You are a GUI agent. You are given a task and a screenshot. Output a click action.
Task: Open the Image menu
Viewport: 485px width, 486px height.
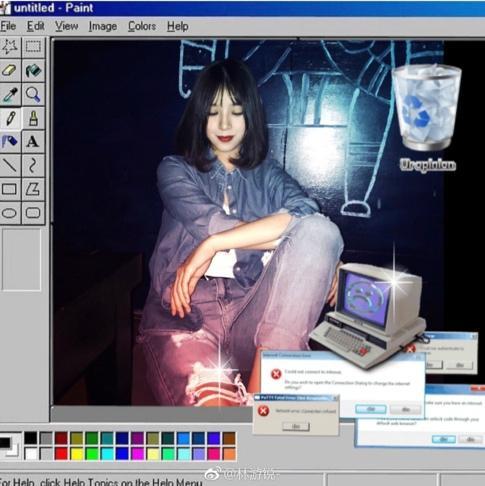point(103,26)
